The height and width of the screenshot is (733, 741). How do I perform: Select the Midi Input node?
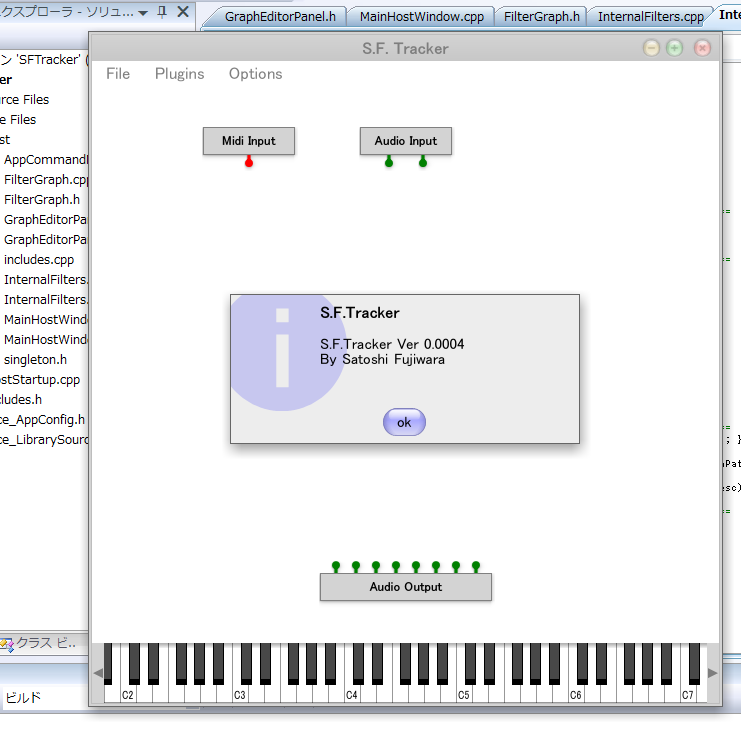[x=249, y=141]
